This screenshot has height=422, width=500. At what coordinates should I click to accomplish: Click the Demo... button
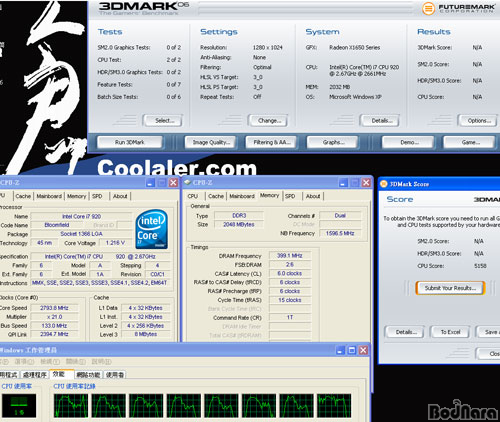[x=408, y=142]
